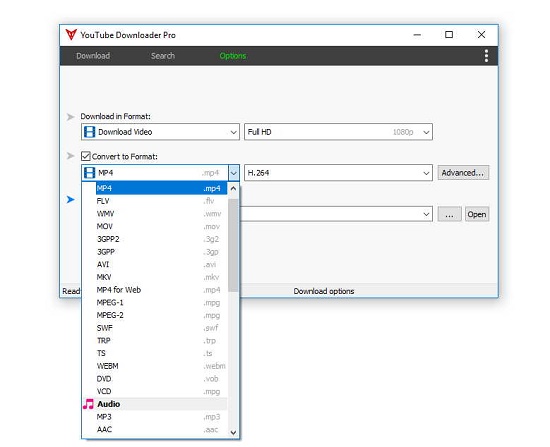
Task: Select 3GPP .3gp format entry
Action: pos(161,252)
